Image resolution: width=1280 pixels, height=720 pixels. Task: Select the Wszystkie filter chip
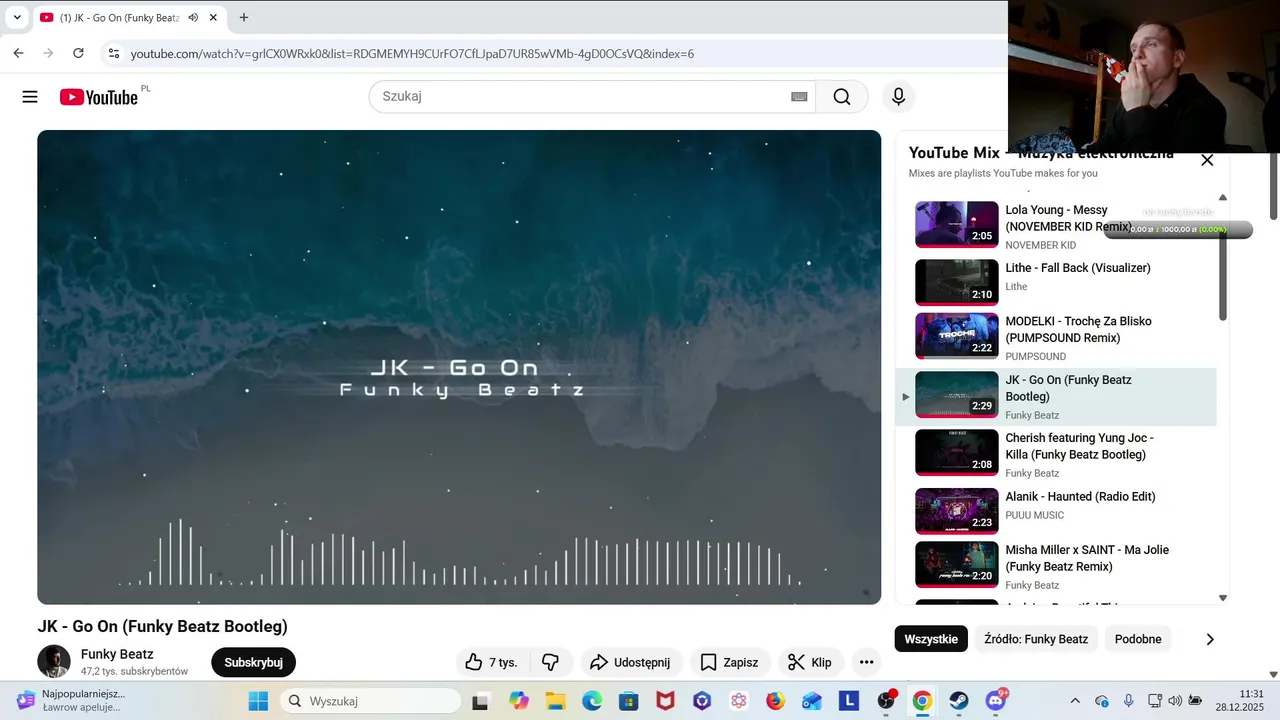point(931,639)
